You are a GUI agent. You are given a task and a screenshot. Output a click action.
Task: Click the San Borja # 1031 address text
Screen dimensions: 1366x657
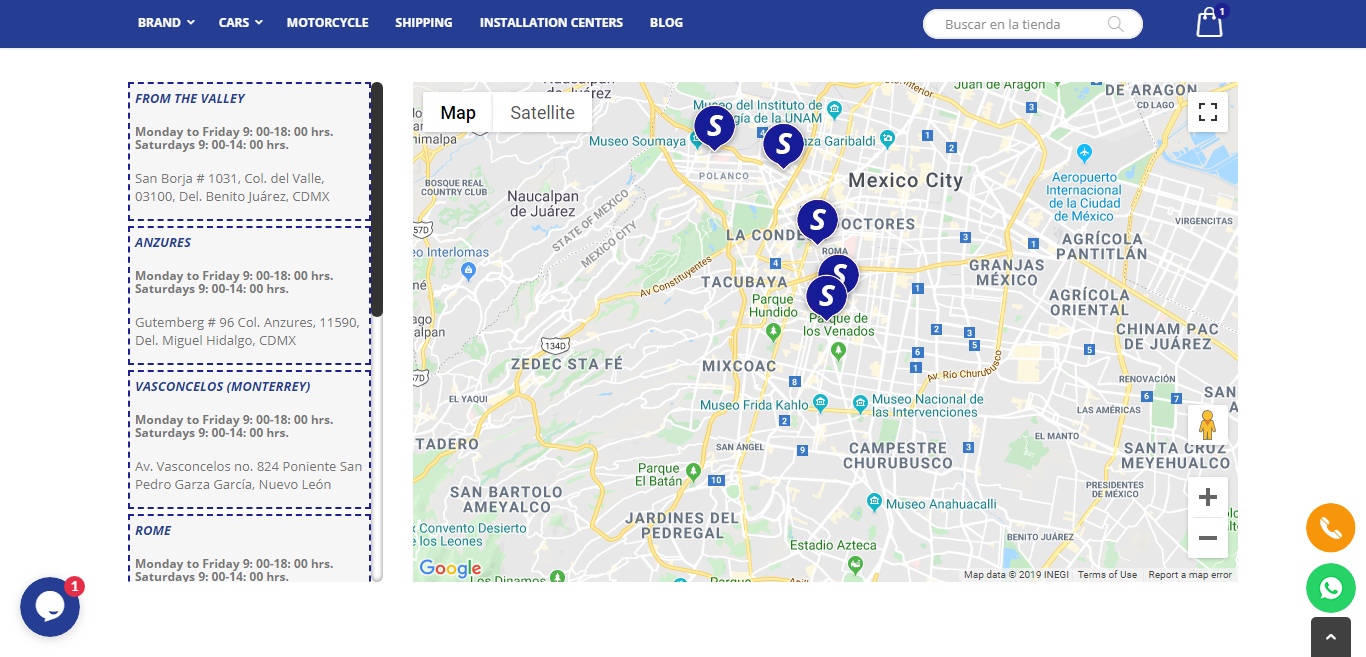pos(232,187)
